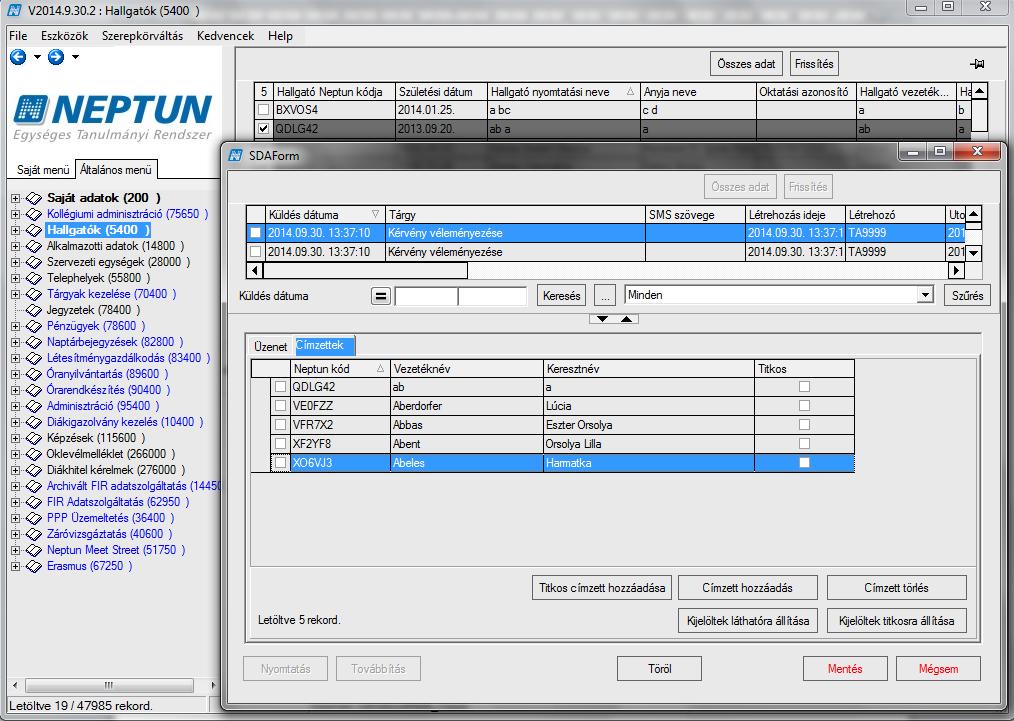The height and width of the screenshot is (721, 1014).
Task: Click the red Mentés button
Action: point(845,669)
